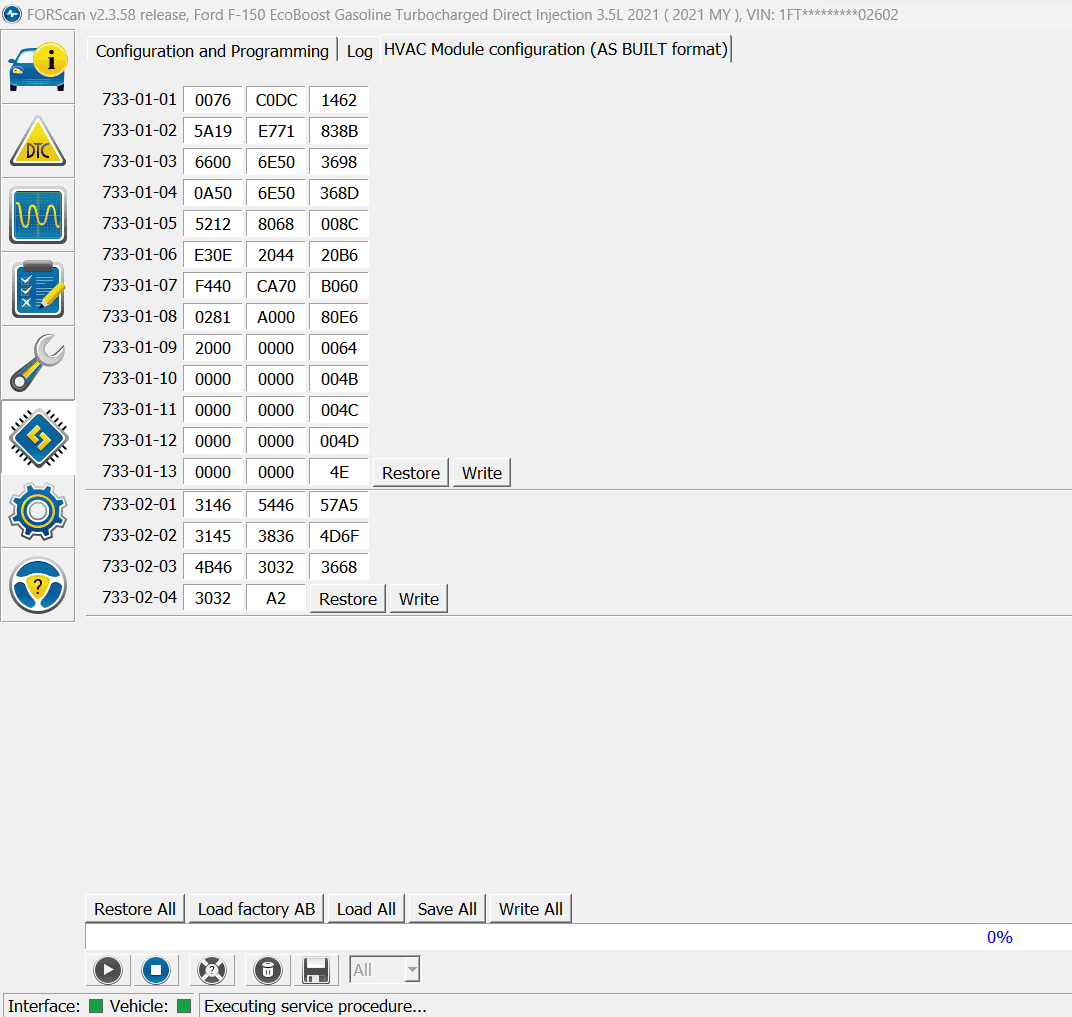Screen dimensions: 1072x1017
Task: Click field 838B in row 733-01-02
Action: point(339,131)
